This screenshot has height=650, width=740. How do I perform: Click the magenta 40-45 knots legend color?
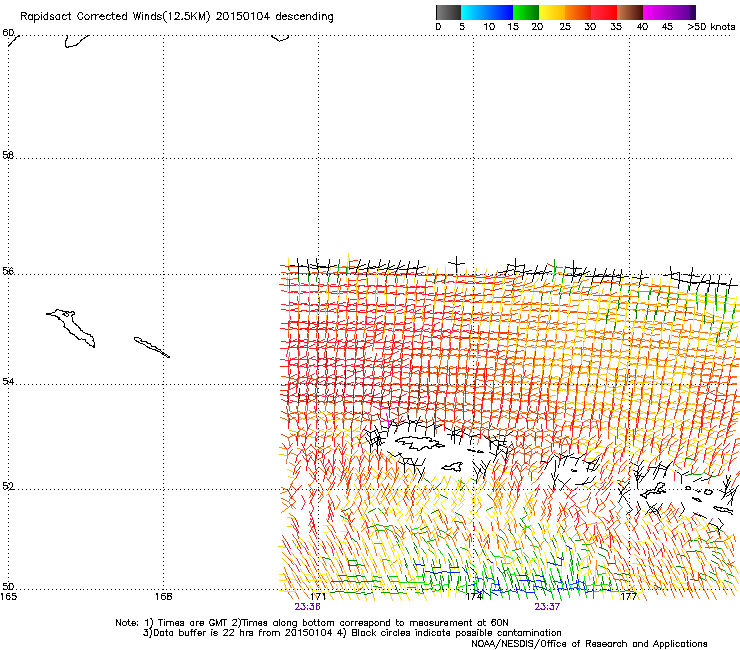(x=656, y=12)
